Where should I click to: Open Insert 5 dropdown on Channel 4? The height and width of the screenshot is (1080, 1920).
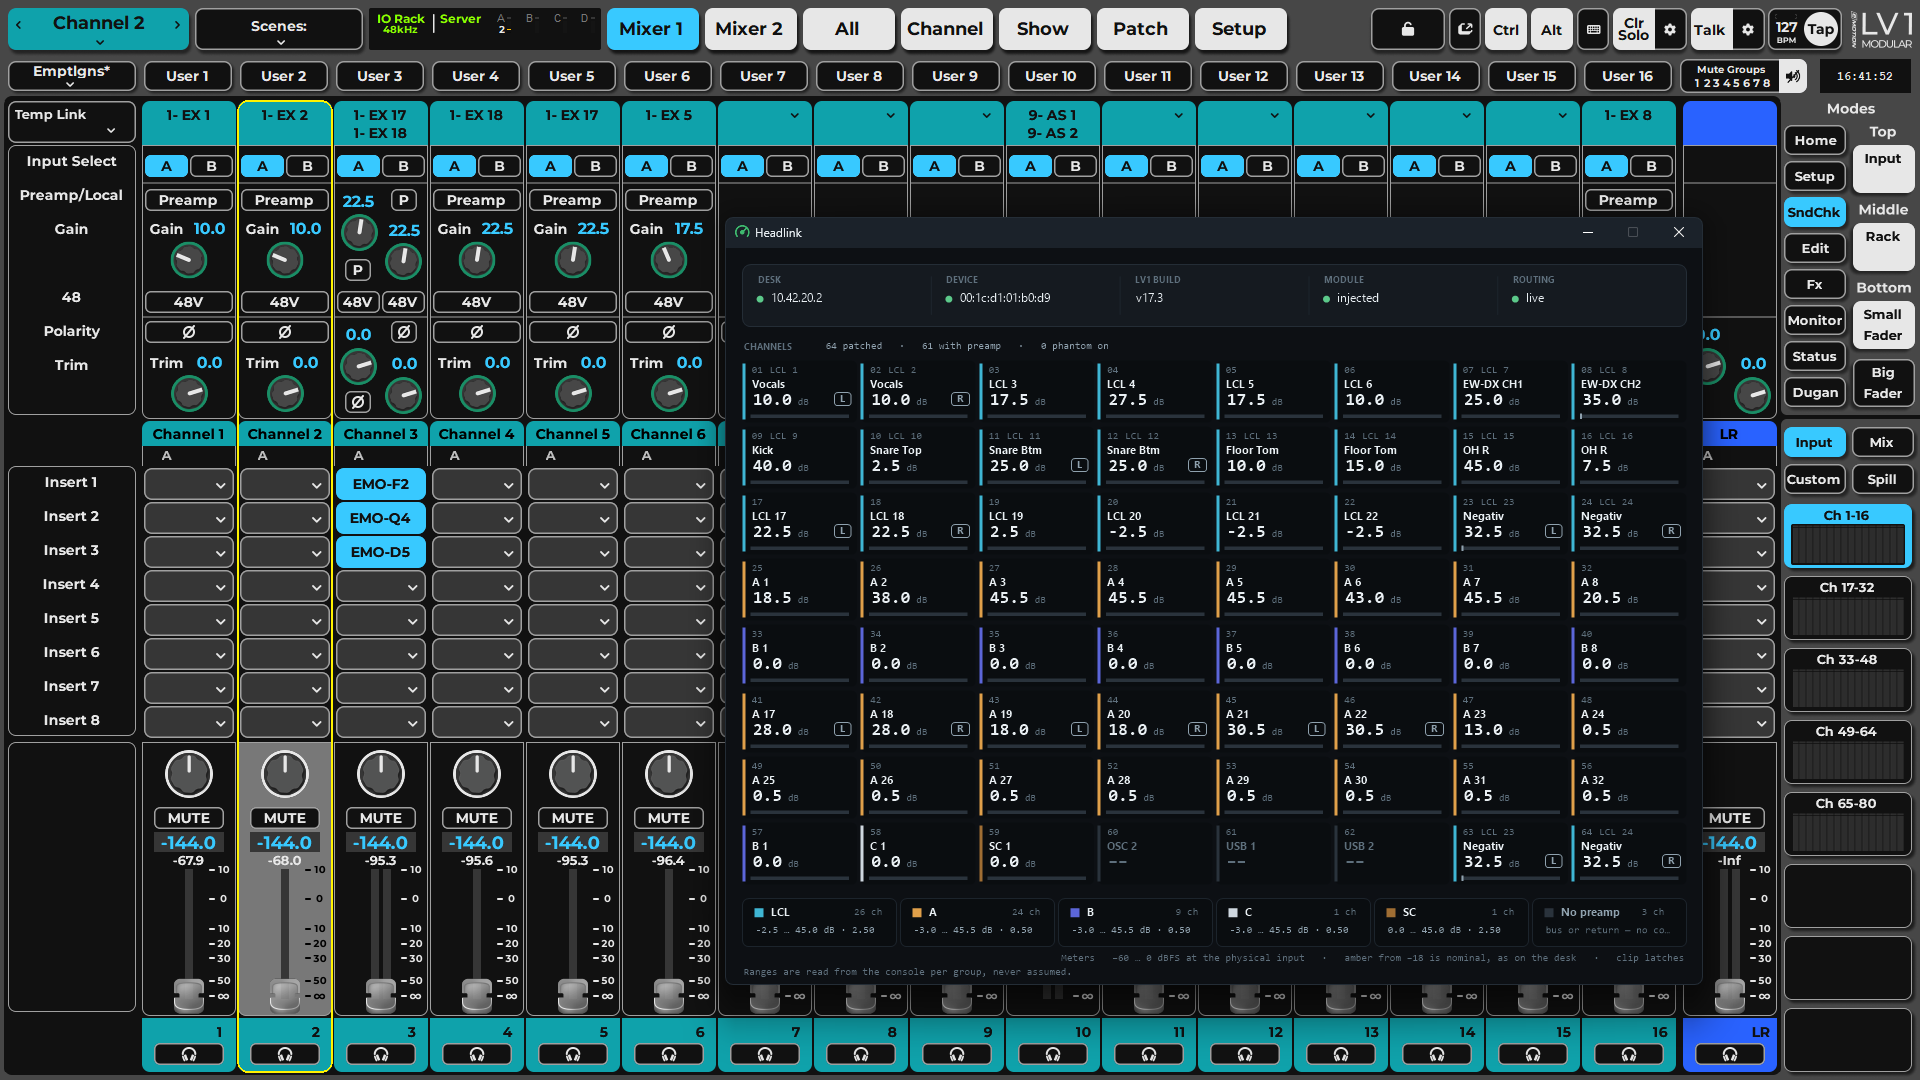[477, 621]
